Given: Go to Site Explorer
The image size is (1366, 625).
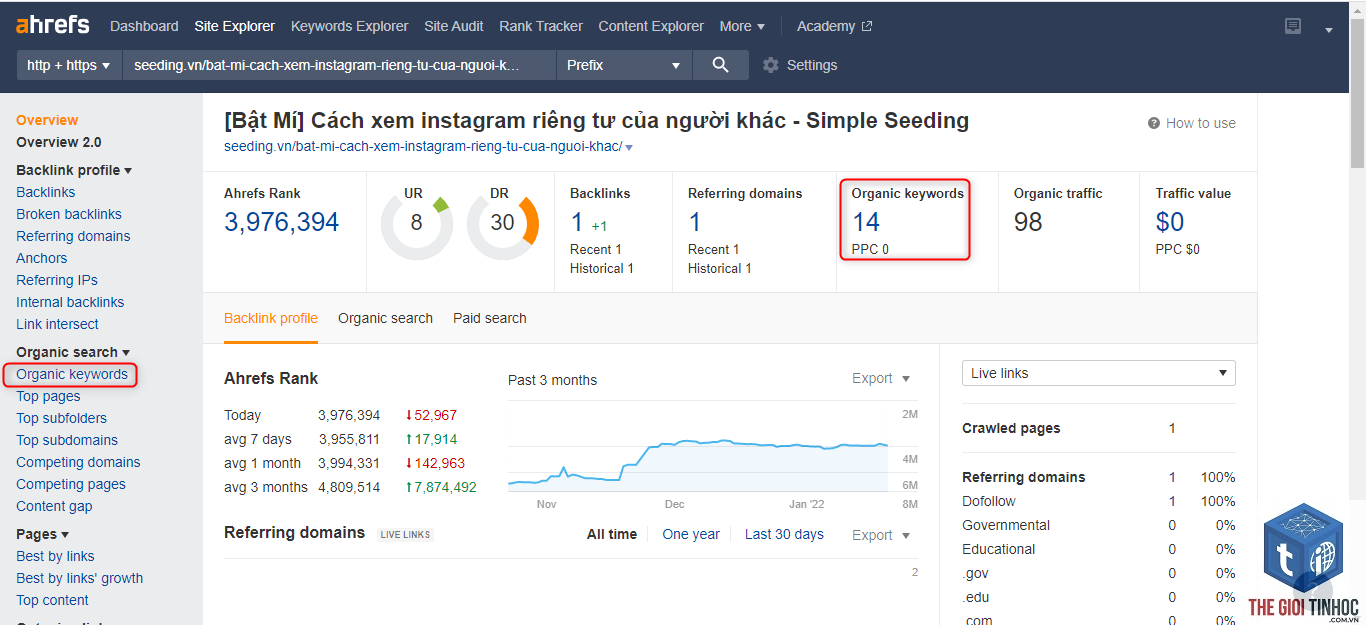Looking at the screenshot, I should 235,26.
